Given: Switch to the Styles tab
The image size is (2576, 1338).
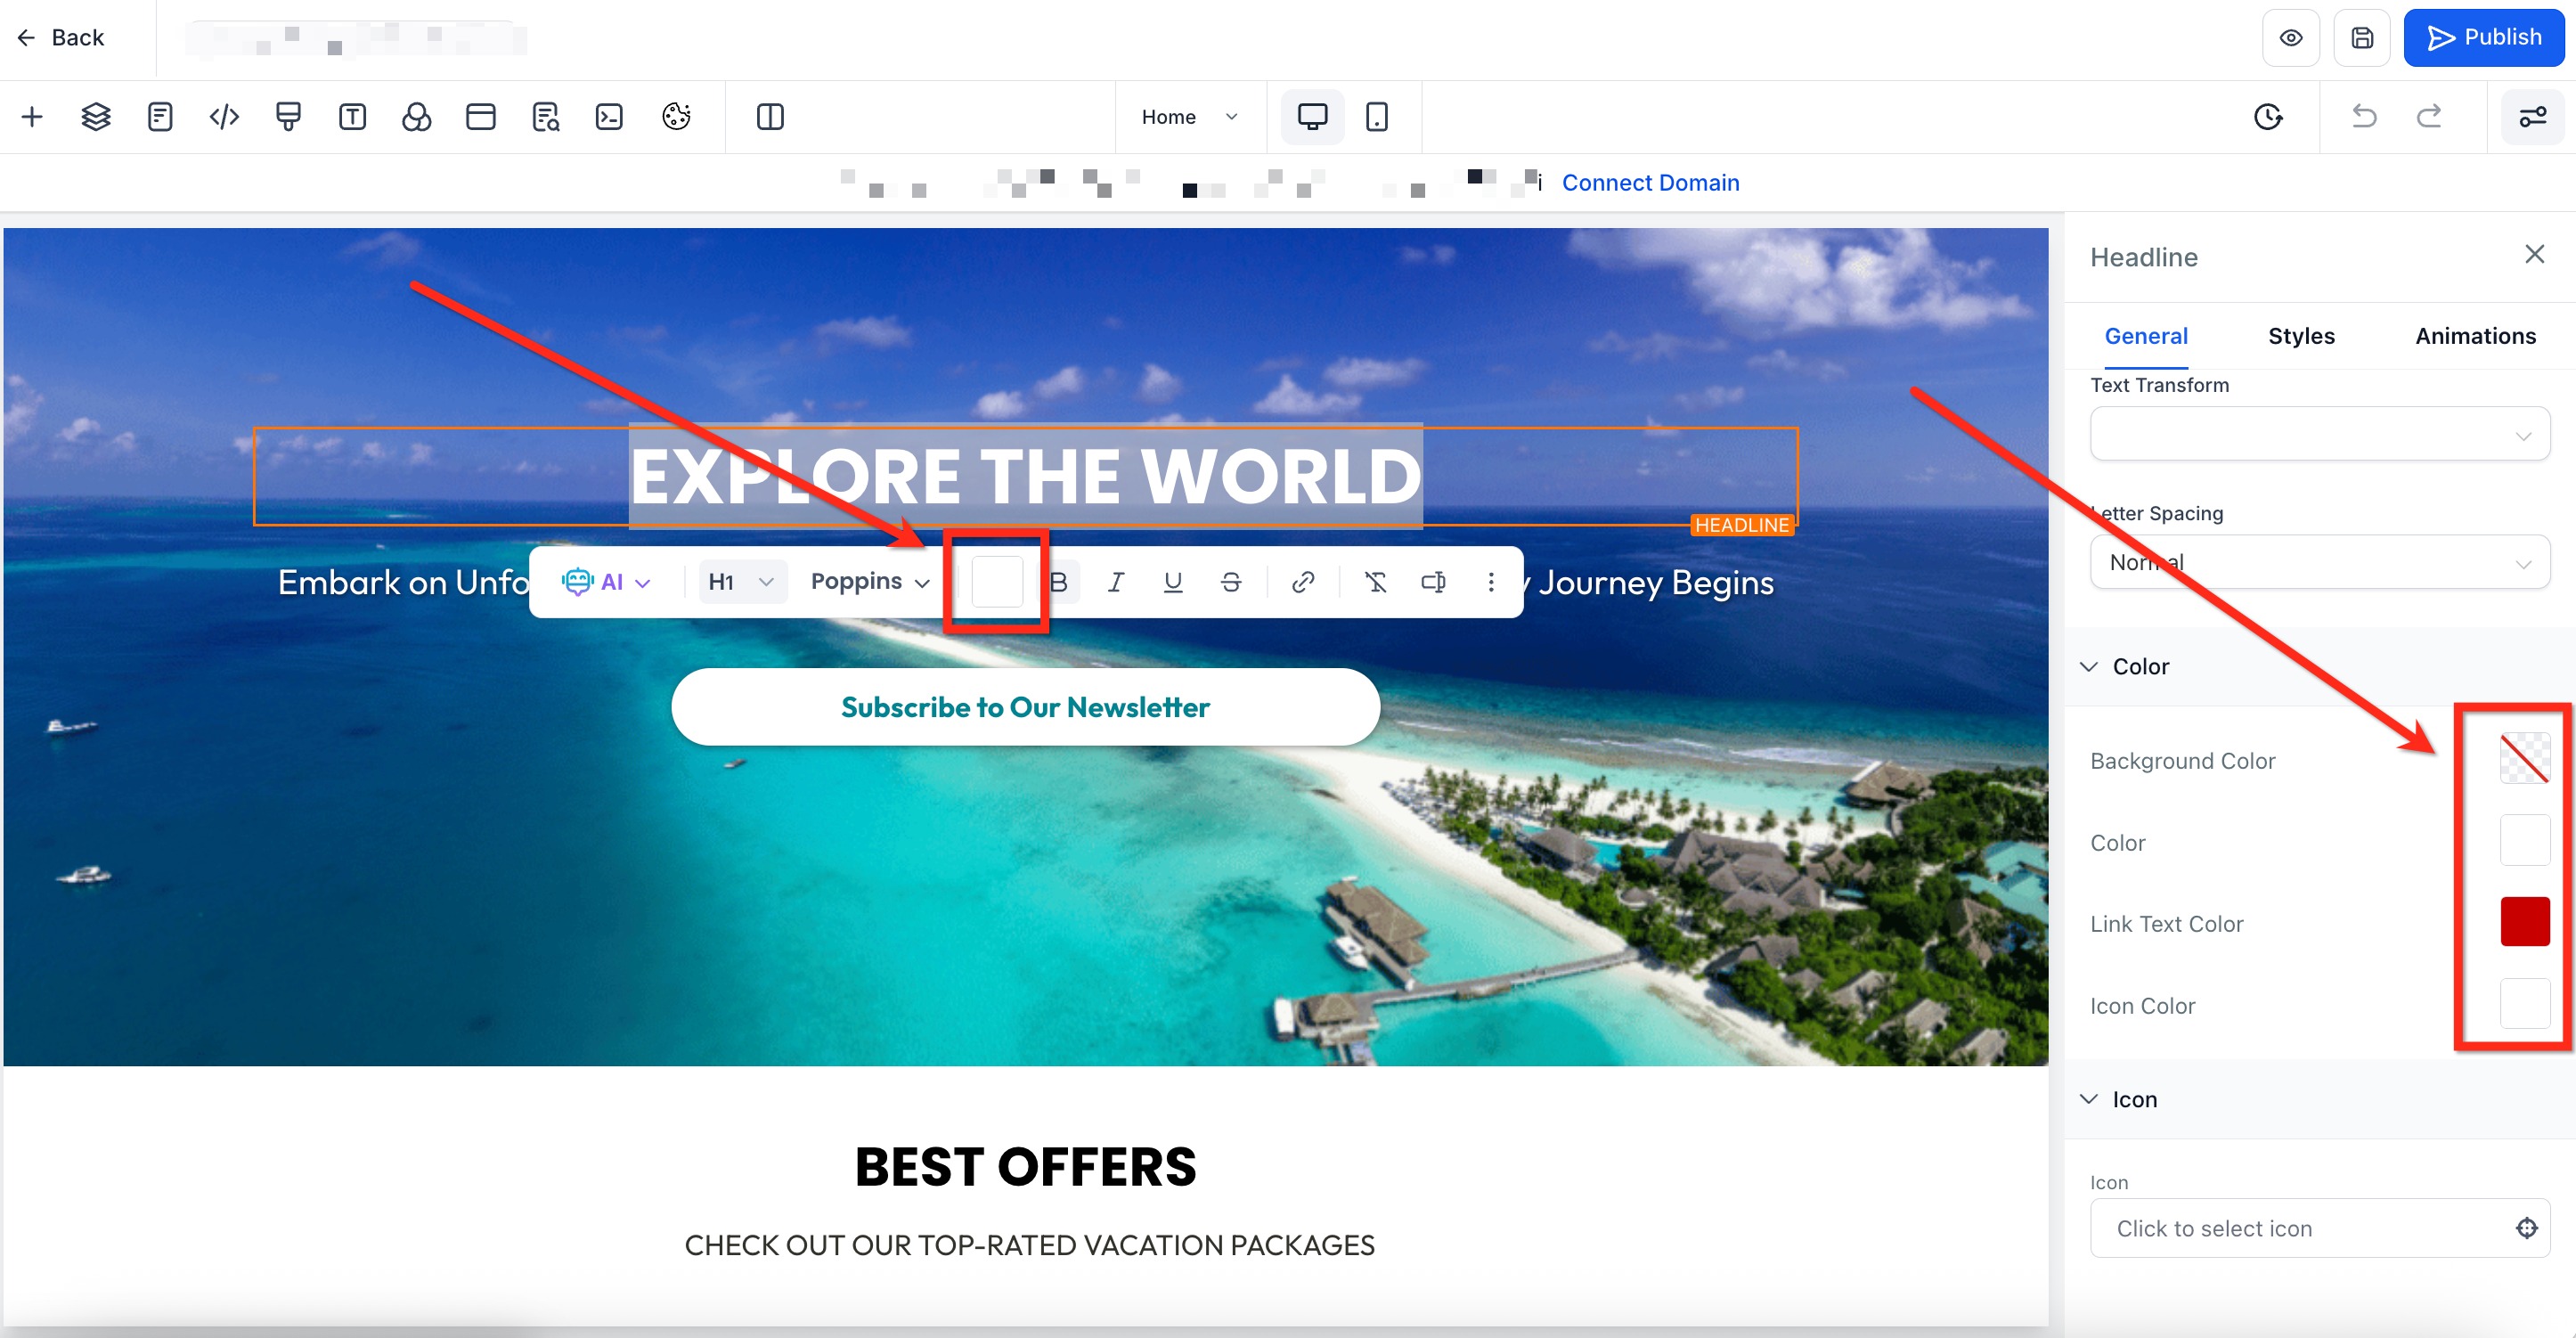Looking at the screenshot, I should (2300, 336).
